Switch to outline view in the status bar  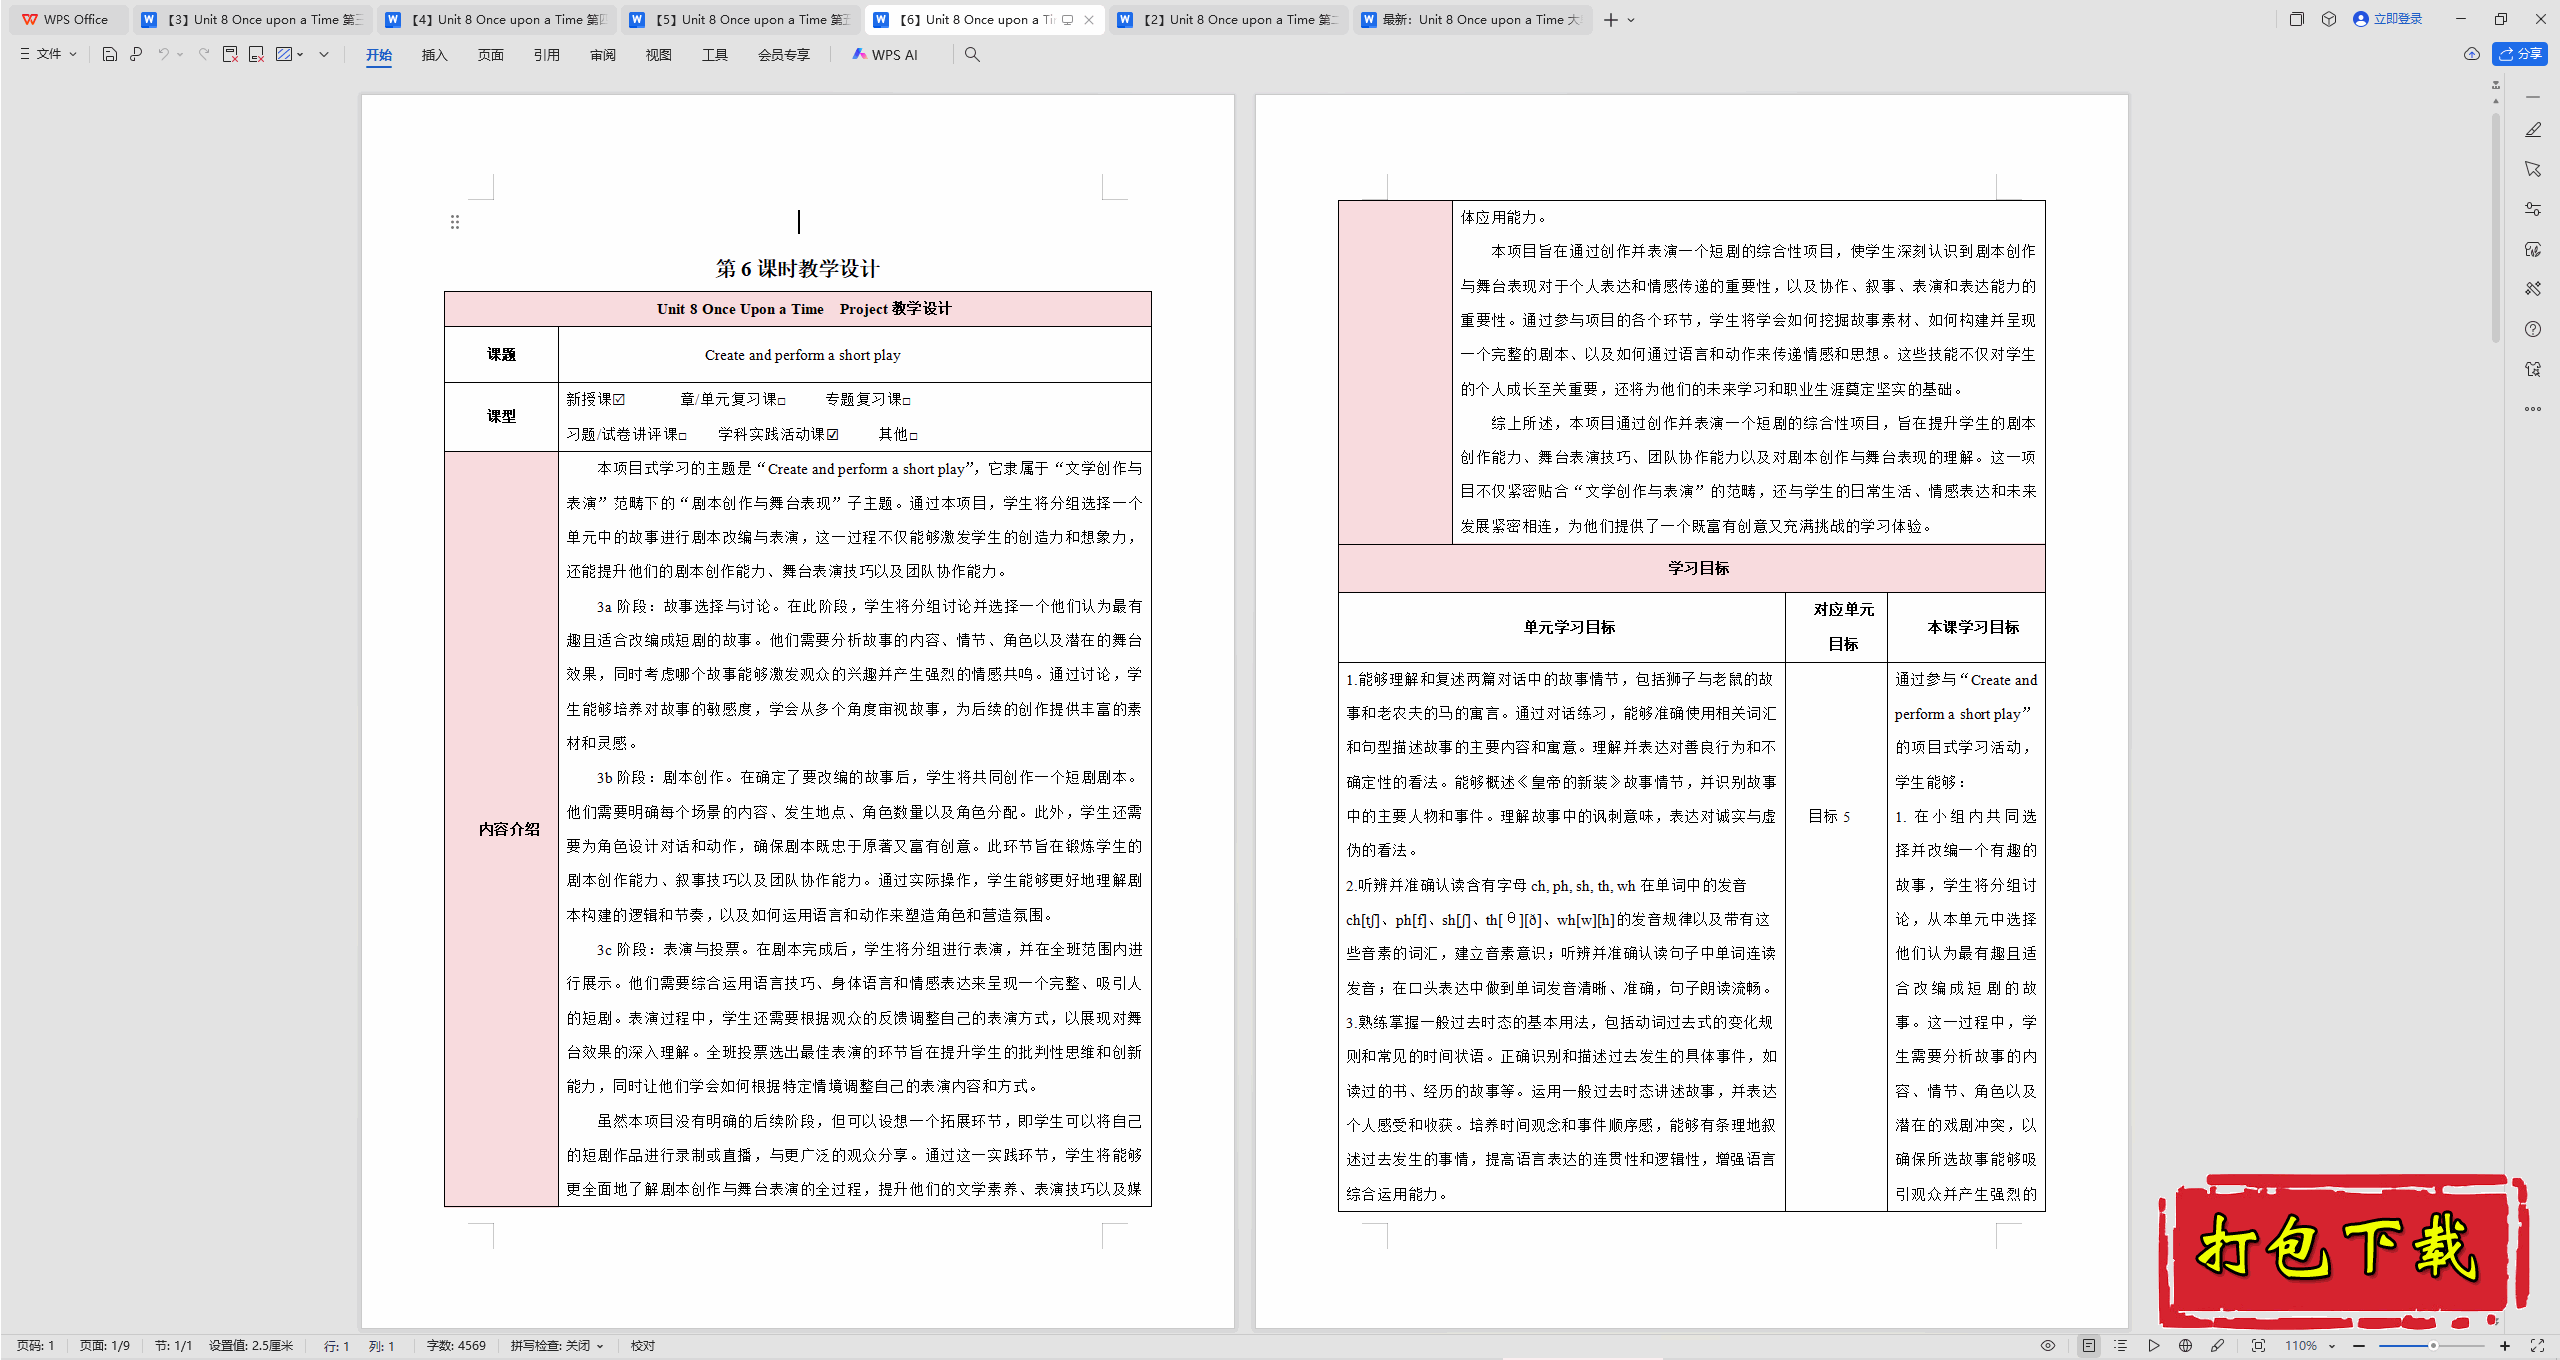pos(2120,1346)
